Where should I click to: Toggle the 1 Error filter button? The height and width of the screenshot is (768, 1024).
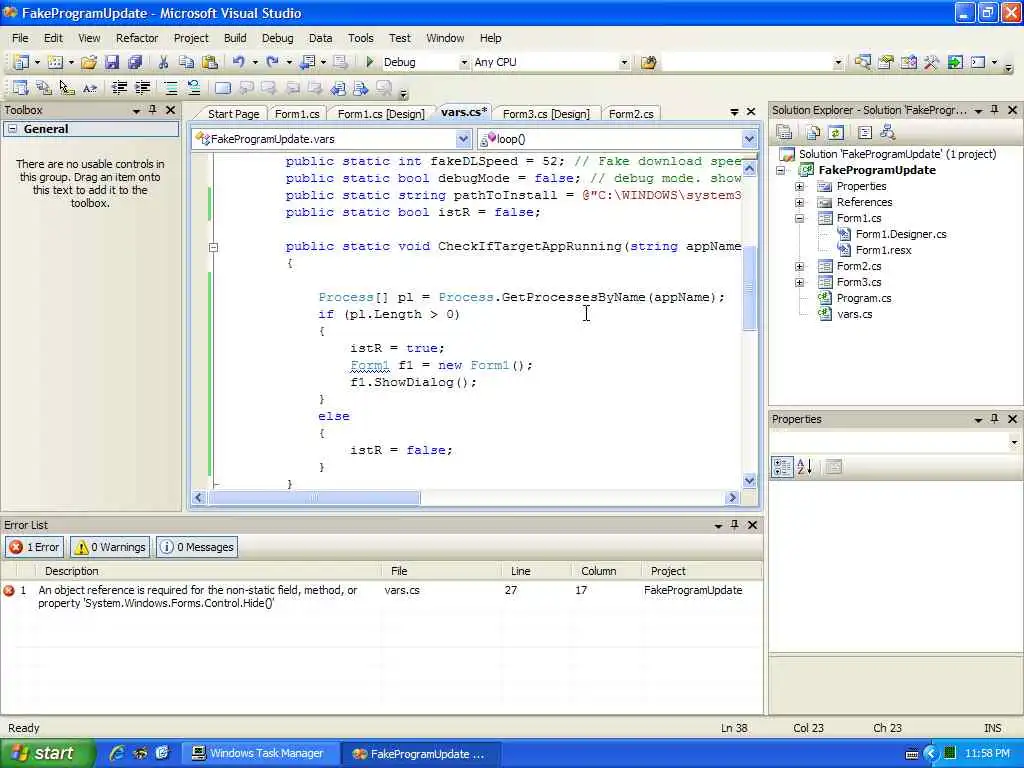tap(35, 547)
